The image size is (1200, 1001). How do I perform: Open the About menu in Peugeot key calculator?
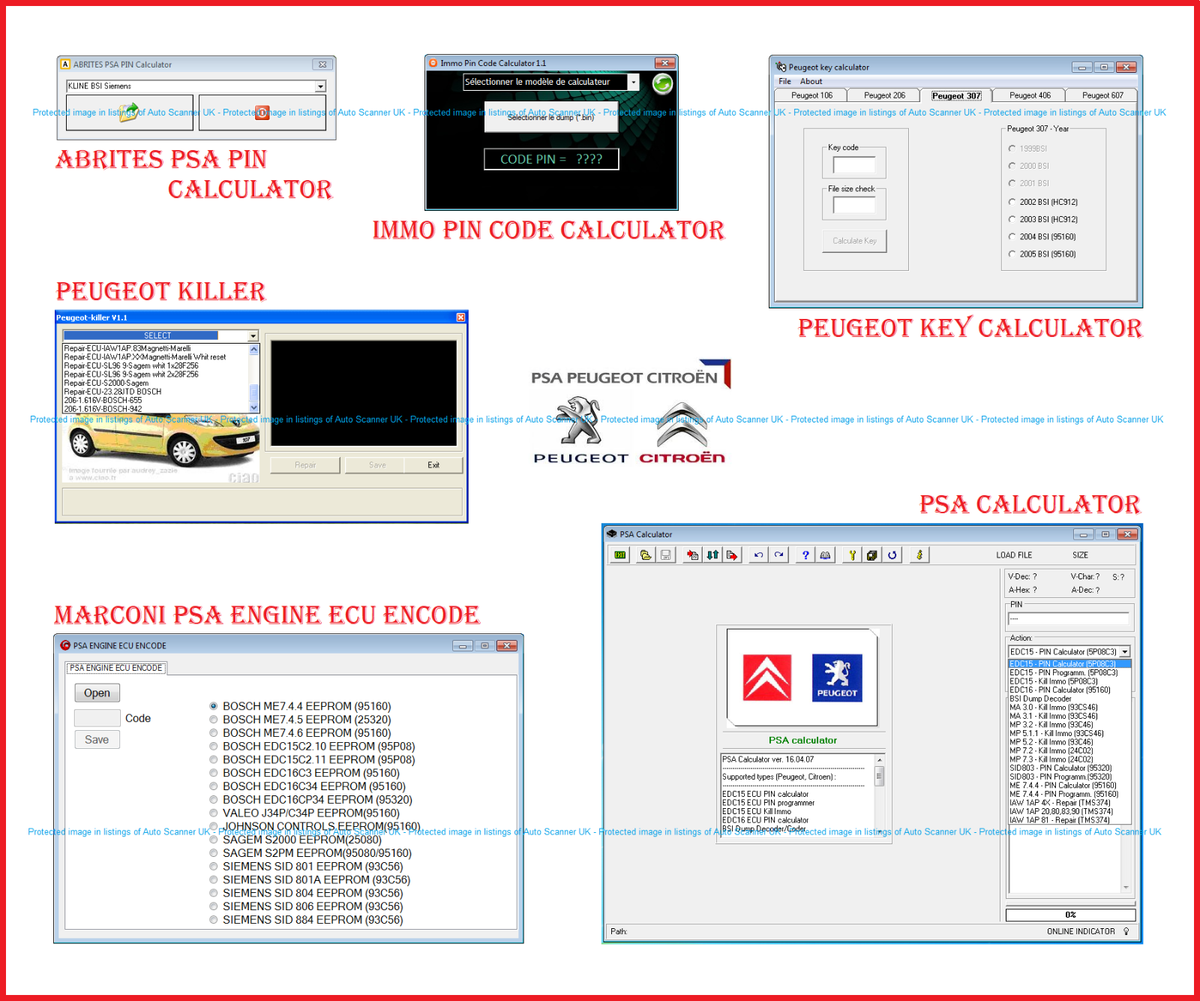coord(811,81)
